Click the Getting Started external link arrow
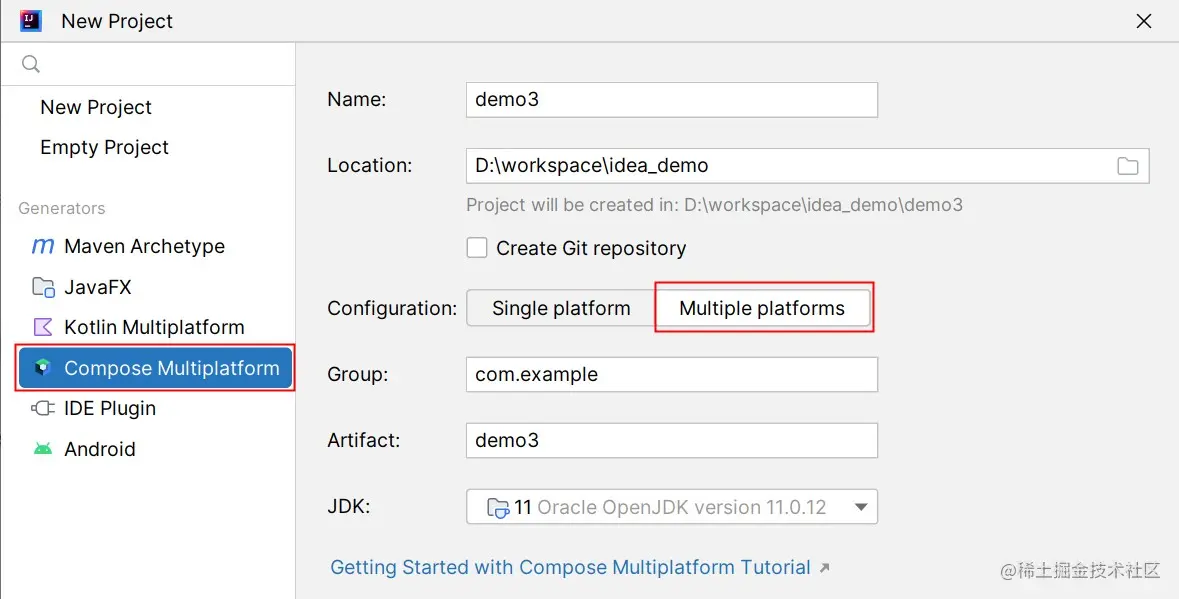This screenshot has height=599, width=1179. (824, 567)
